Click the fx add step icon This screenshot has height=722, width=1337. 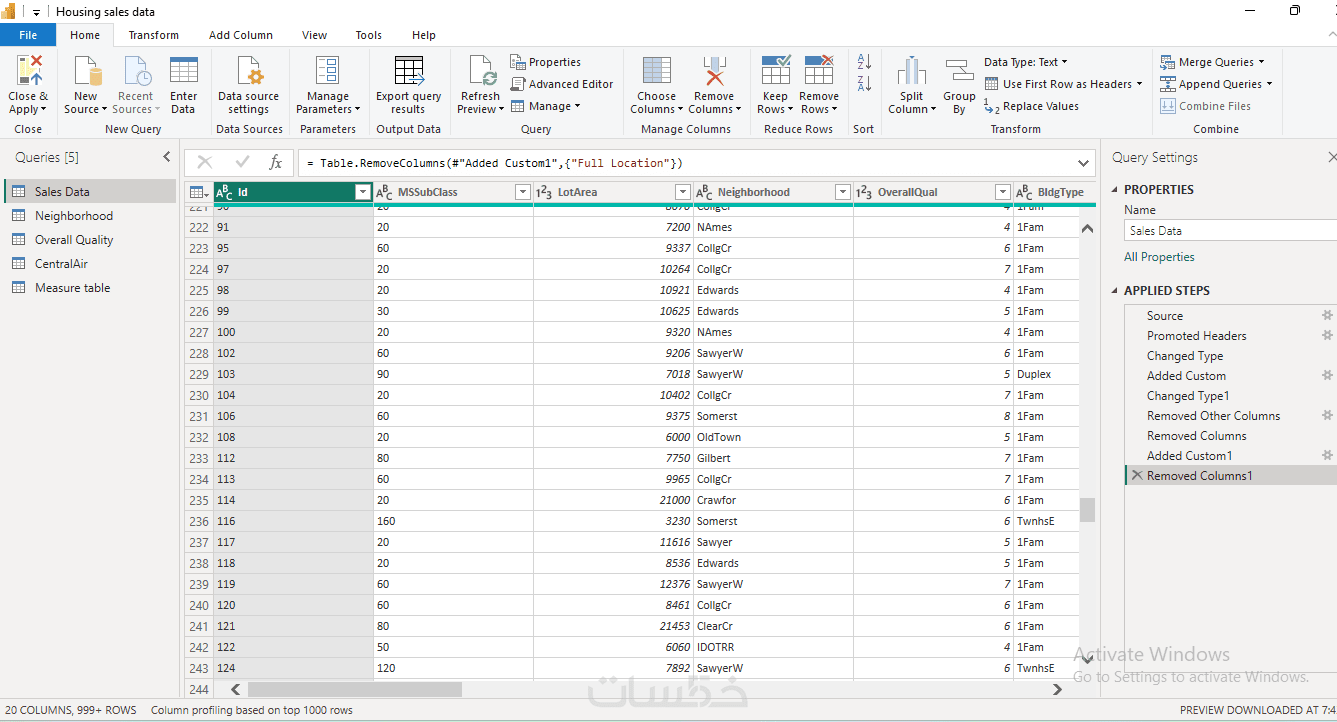pos(275,162)
